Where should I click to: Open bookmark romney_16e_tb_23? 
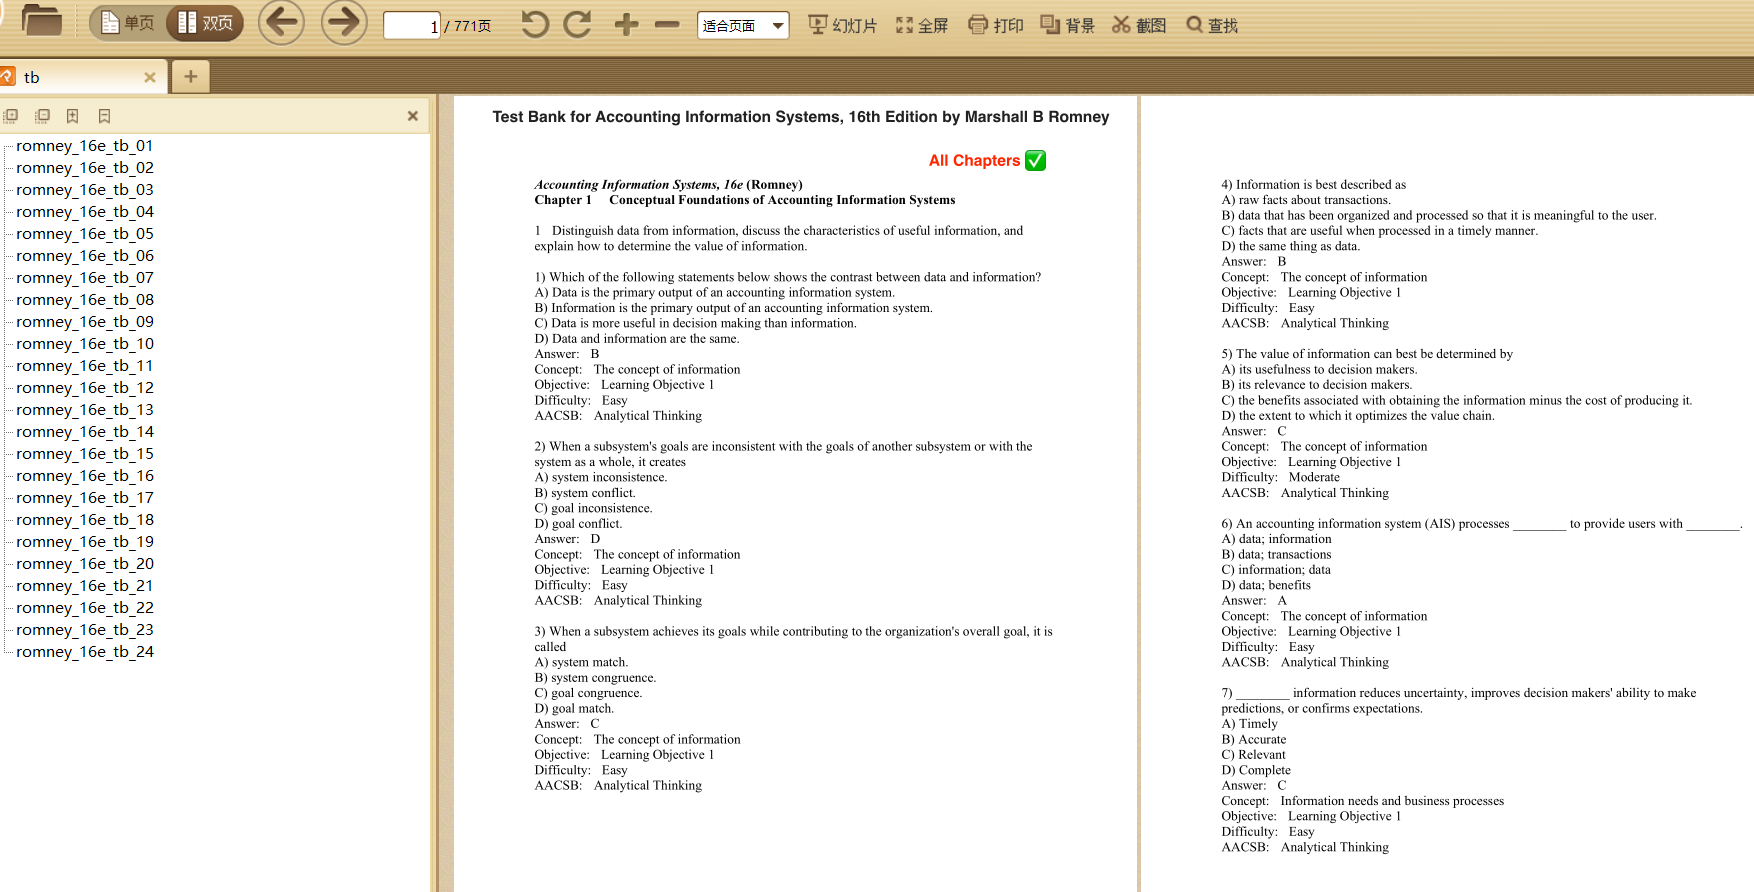click(x=85, y=630)
